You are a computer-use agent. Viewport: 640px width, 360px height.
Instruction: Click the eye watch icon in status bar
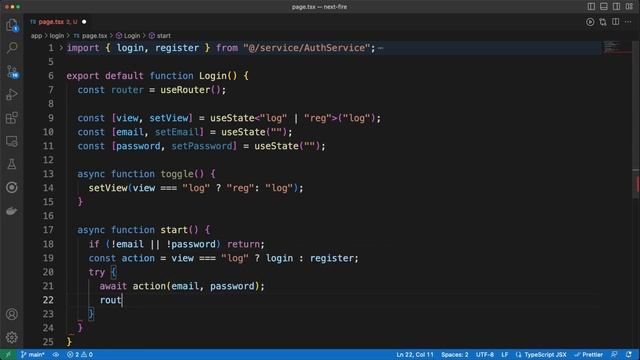pyautogui.click(x=56, y=354)
